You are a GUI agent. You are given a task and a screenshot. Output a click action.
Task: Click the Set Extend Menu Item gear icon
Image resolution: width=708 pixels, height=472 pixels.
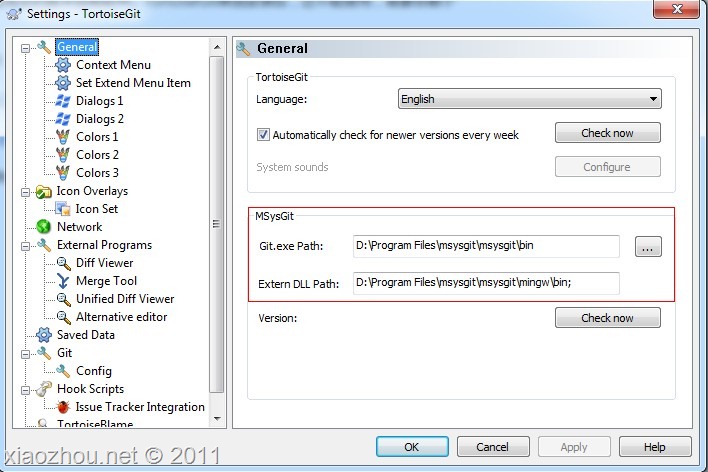[63, 83]
